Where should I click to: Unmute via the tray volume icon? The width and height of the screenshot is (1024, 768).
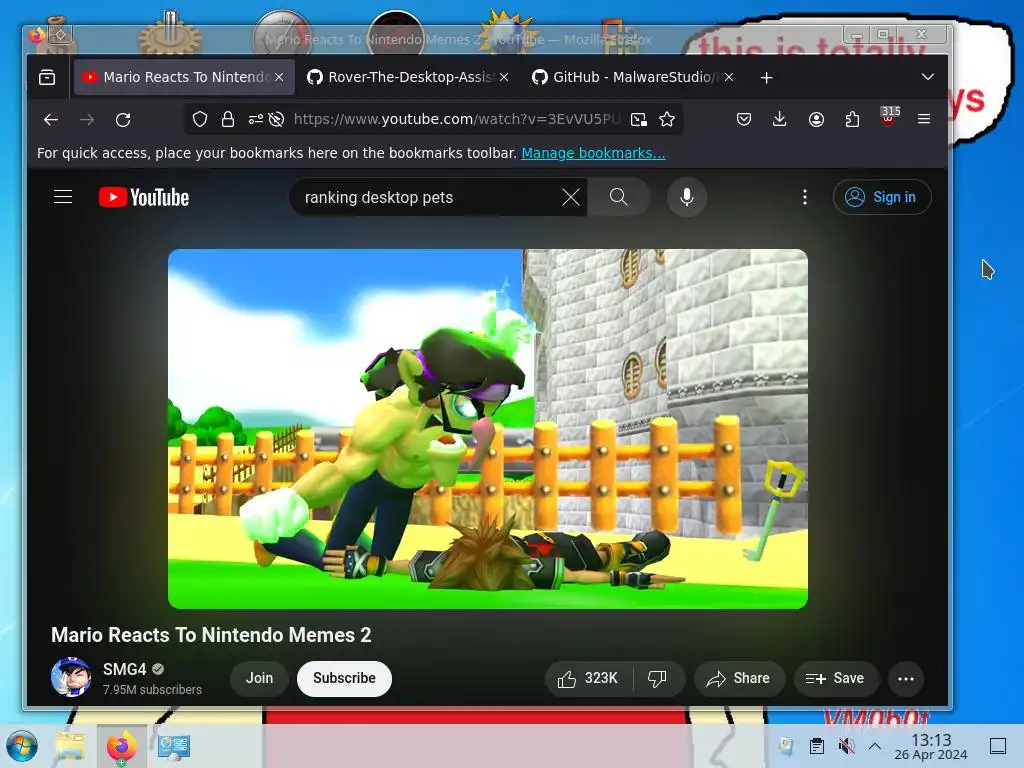[x=846, y=746]
